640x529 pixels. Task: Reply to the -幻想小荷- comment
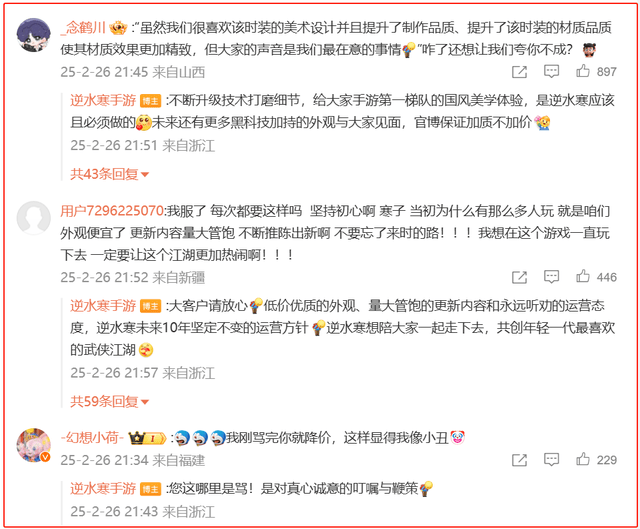(551, 460)
